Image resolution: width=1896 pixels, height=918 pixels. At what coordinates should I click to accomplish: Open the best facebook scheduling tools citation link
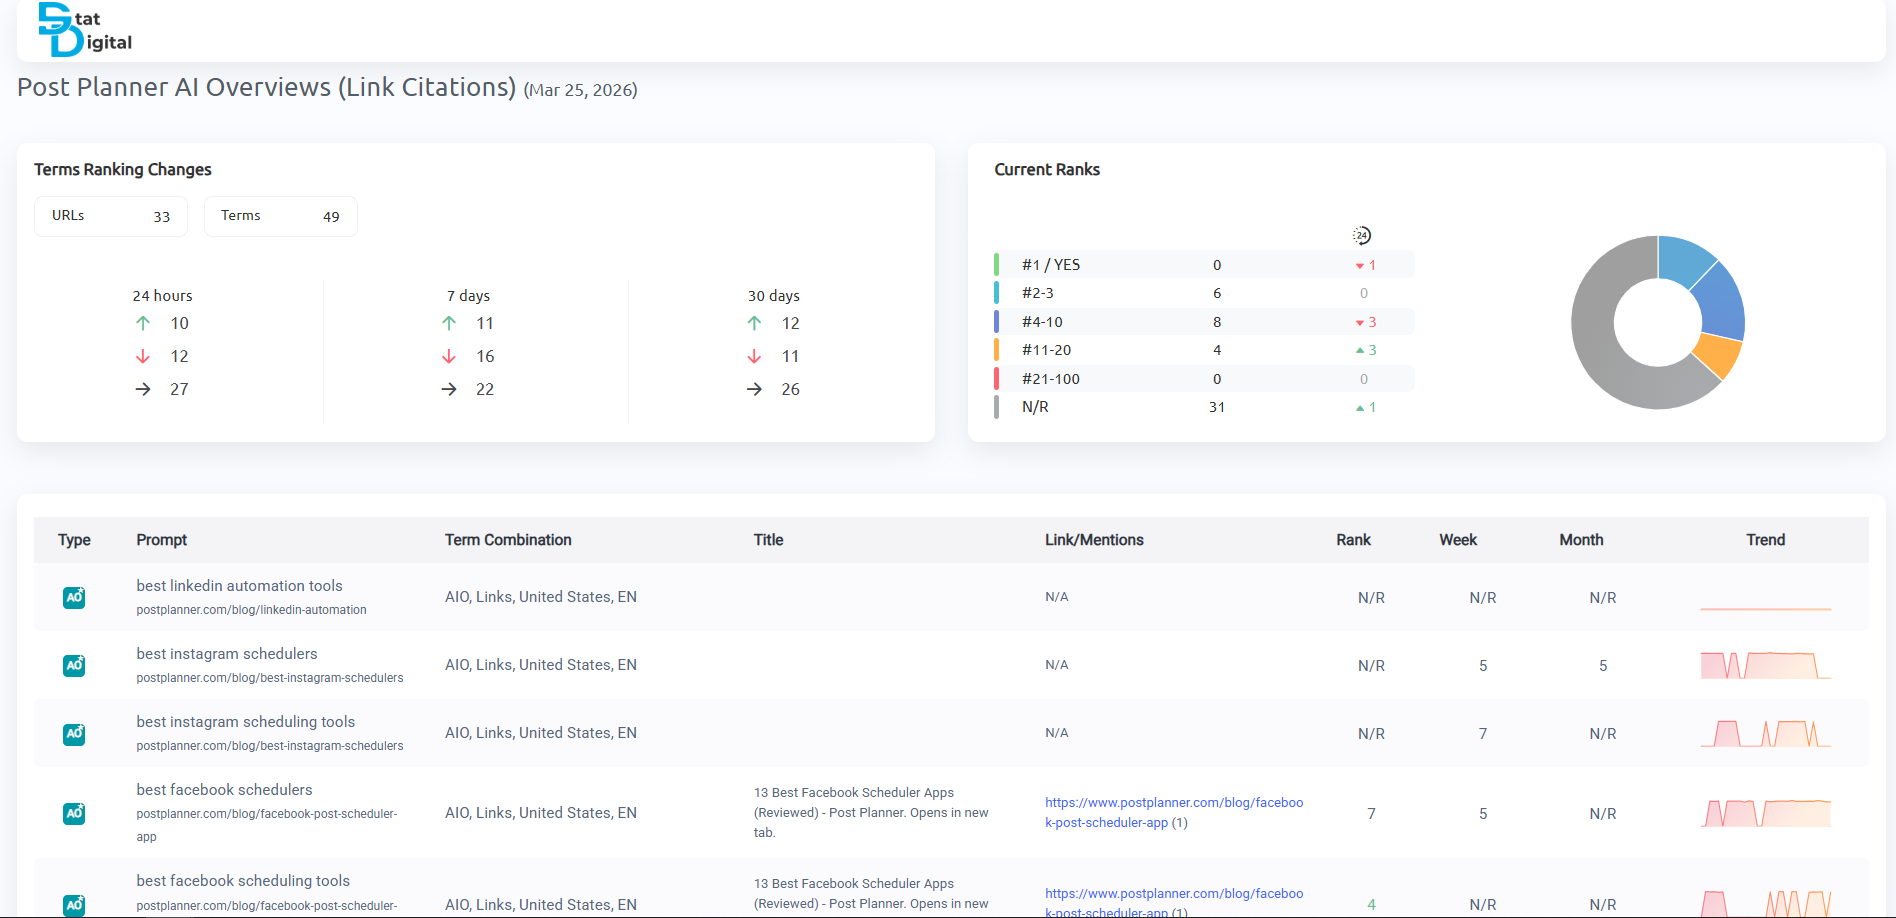click(x=1174, y=903)
